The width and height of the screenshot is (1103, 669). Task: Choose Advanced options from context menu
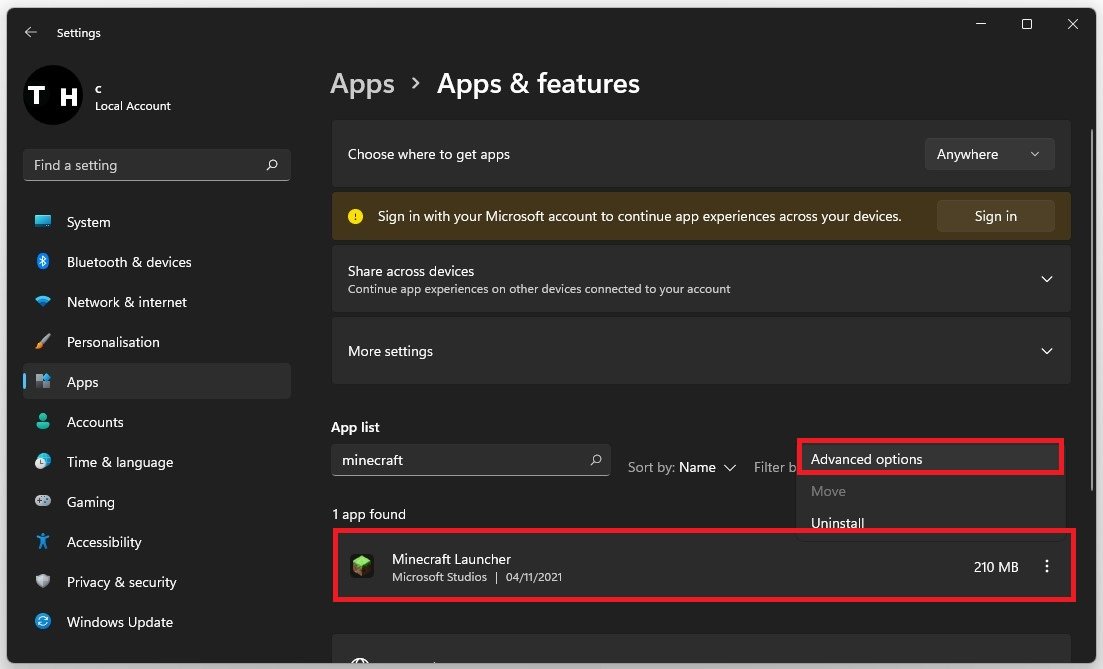(x=866, y=459)
